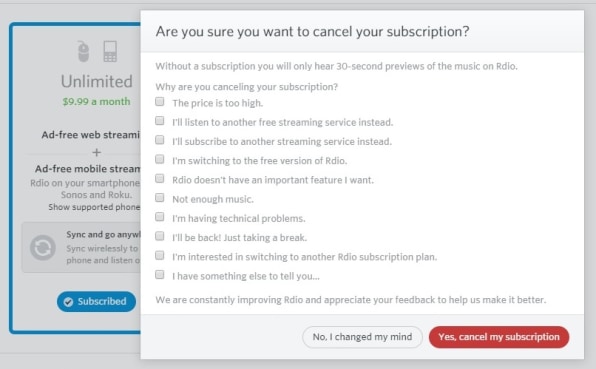Click the 'Sync and go anywhere' panel

pos(81,247)
